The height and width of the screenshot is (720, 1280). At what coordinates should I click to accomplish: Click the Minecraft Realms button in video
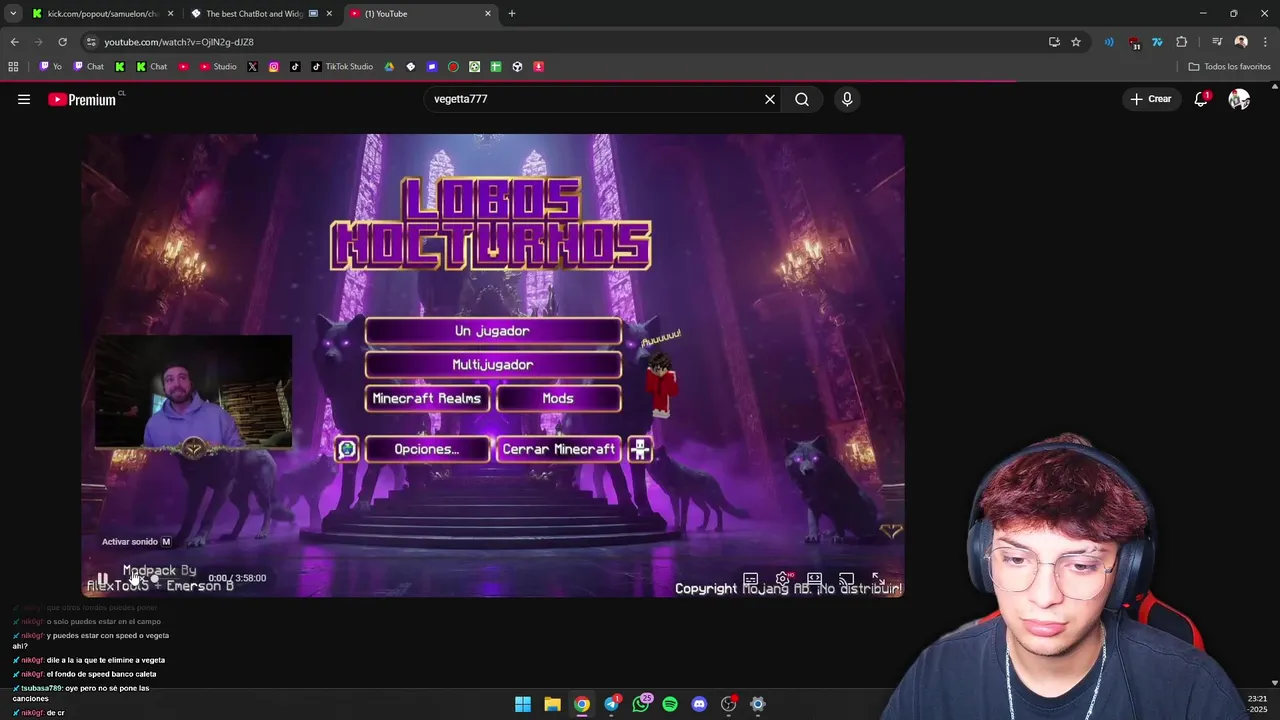pyautogui.click(x=427, y=398)
